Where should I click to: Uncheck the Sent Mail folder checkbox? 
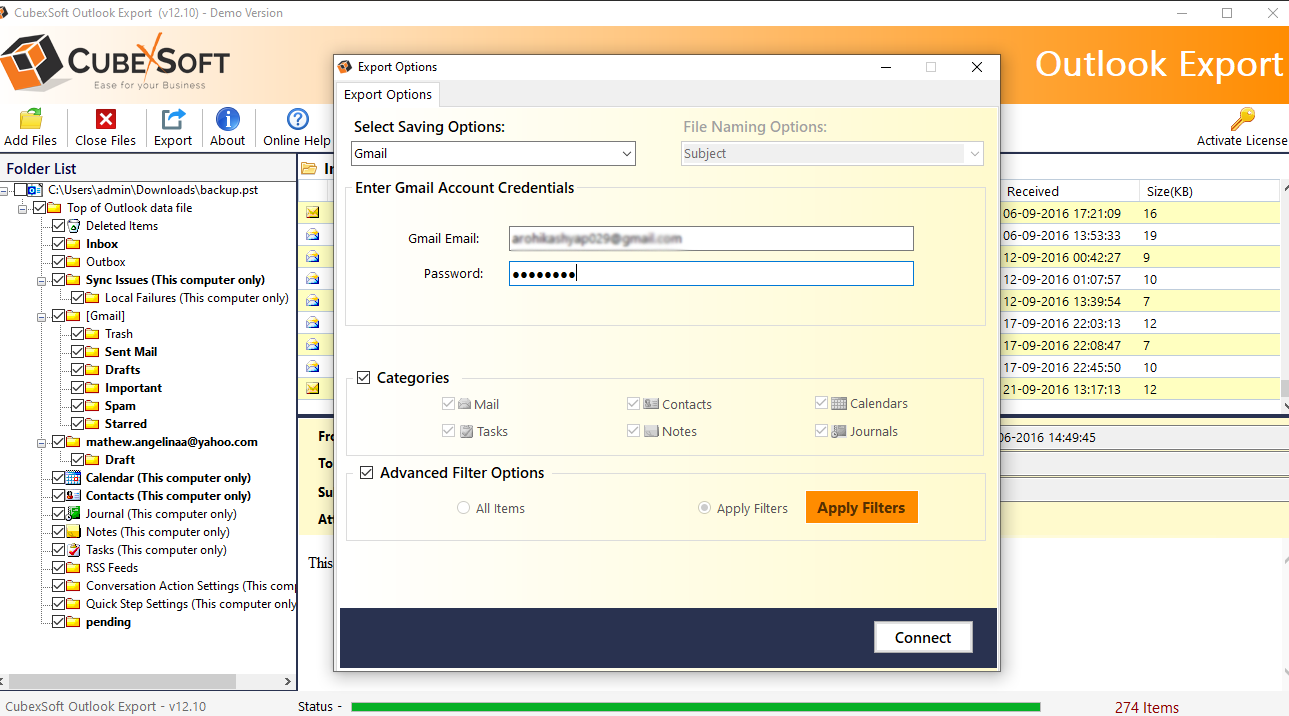(77, 352)
